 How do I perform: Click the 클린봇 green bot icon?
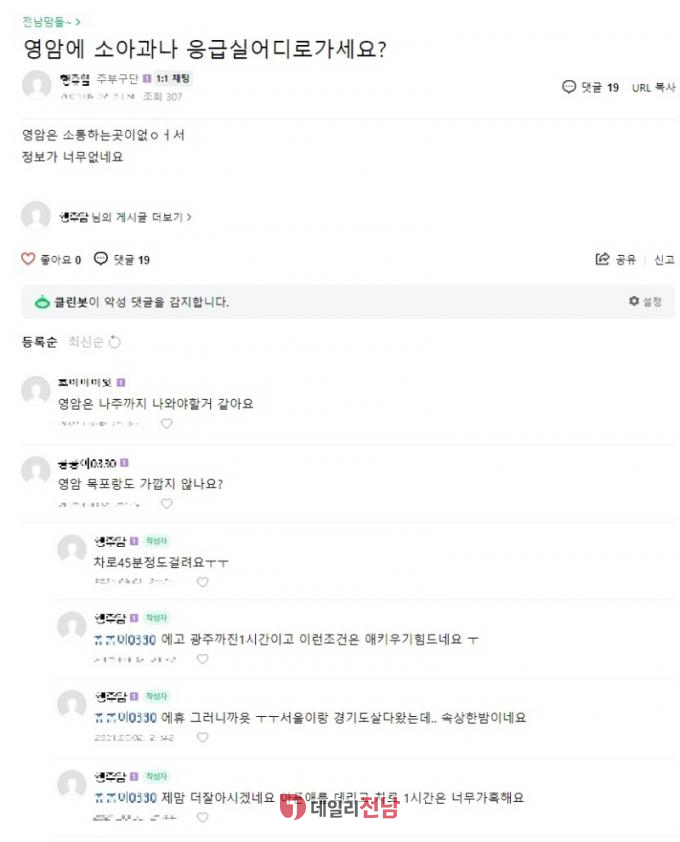click(x=42, y=302)
